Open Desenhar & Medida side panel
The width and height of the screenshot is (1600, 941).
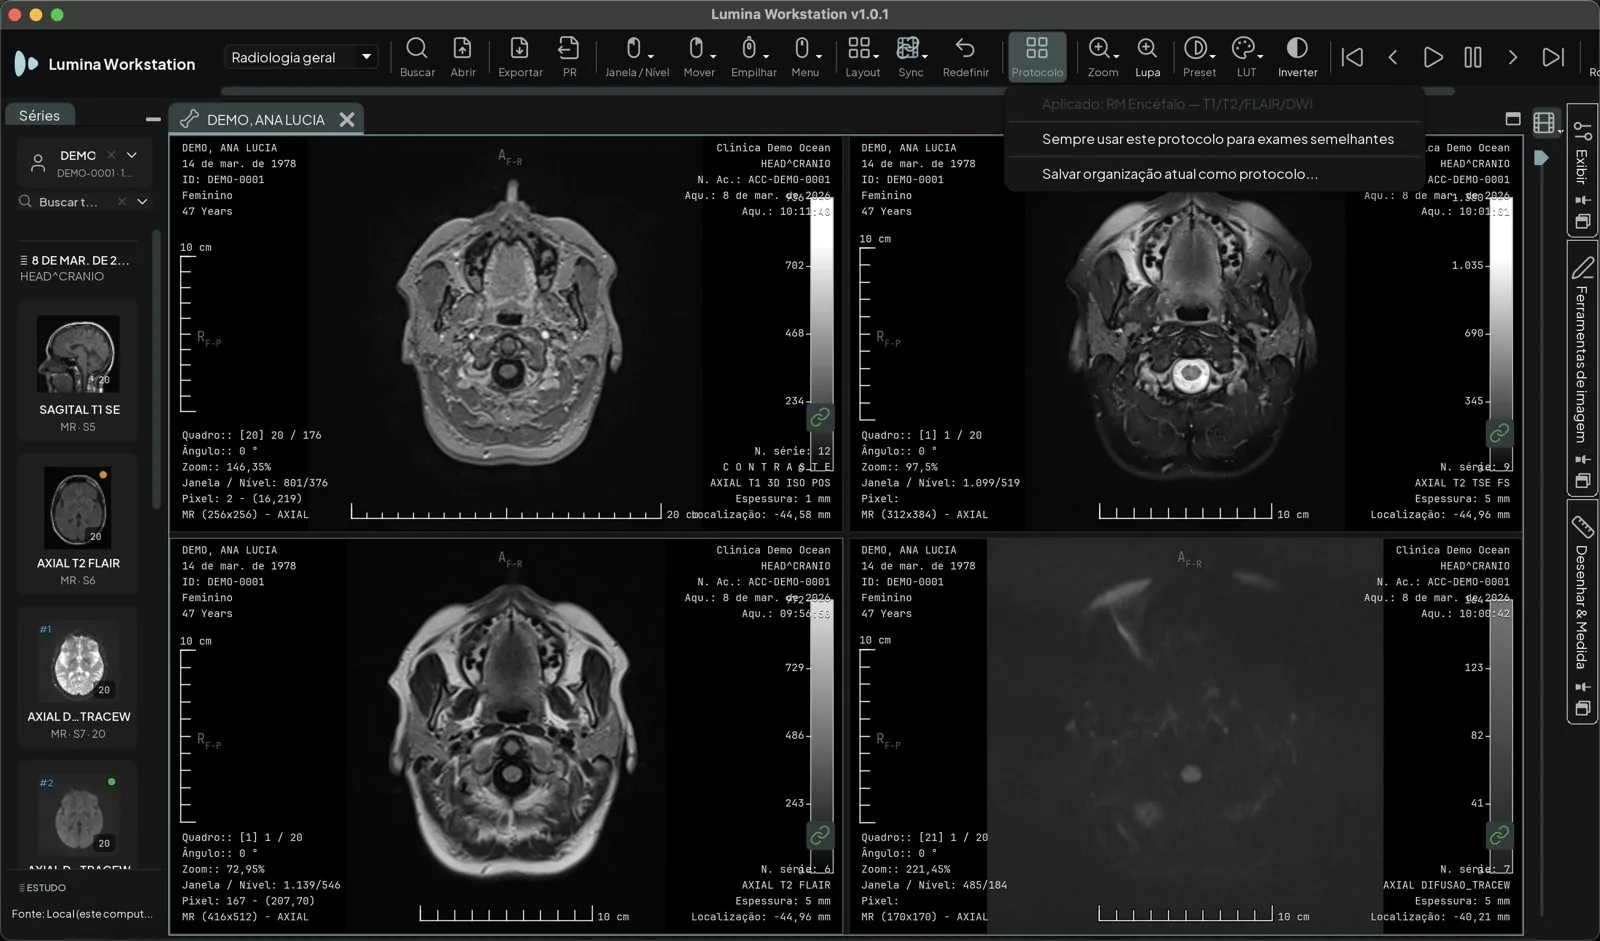click(1582, 610)
